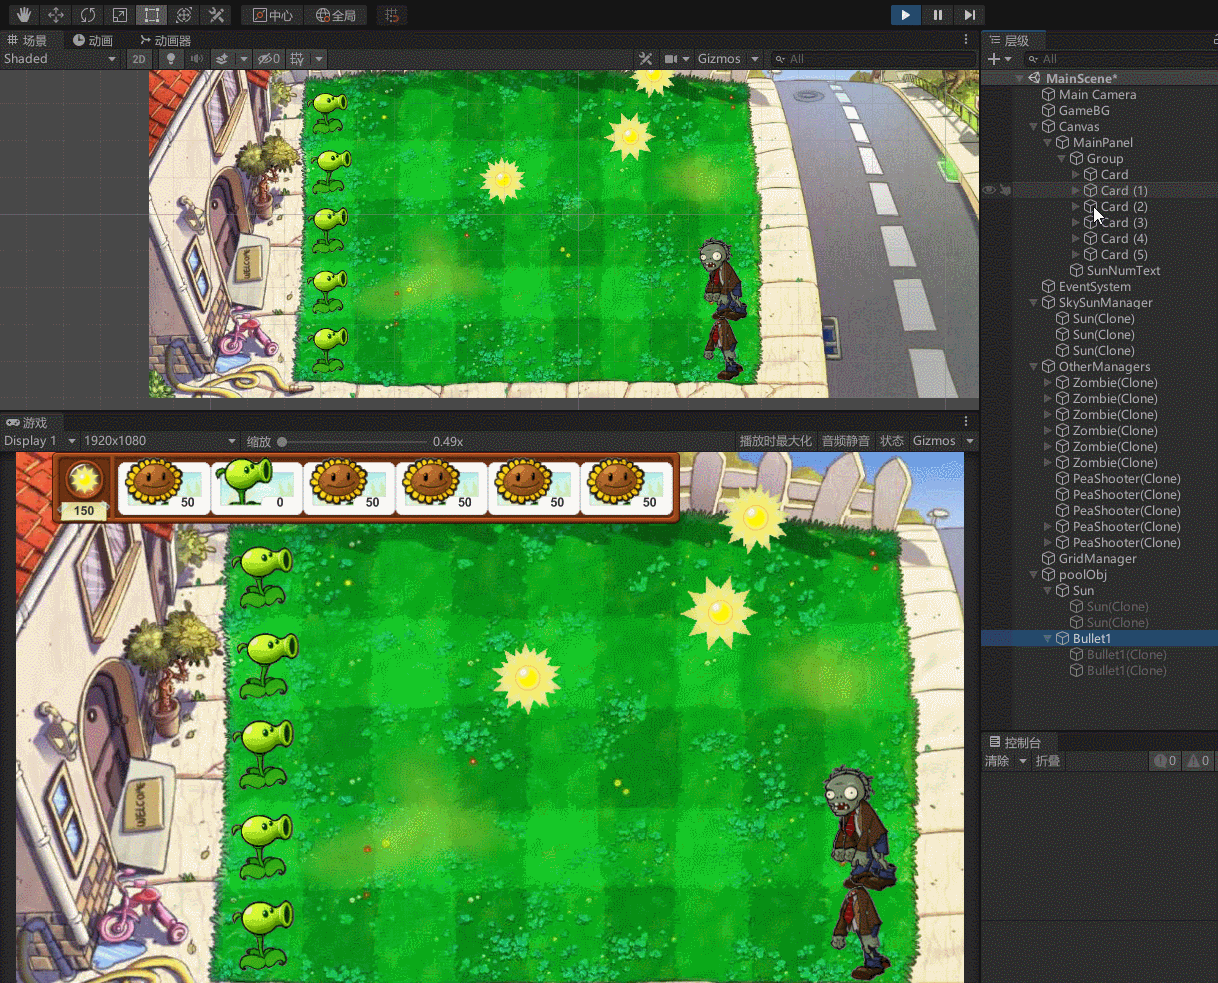Viewport: 1218px width, 983px height.
Task: Click the 清除 clear console button
Action: [x=997, y=761]
